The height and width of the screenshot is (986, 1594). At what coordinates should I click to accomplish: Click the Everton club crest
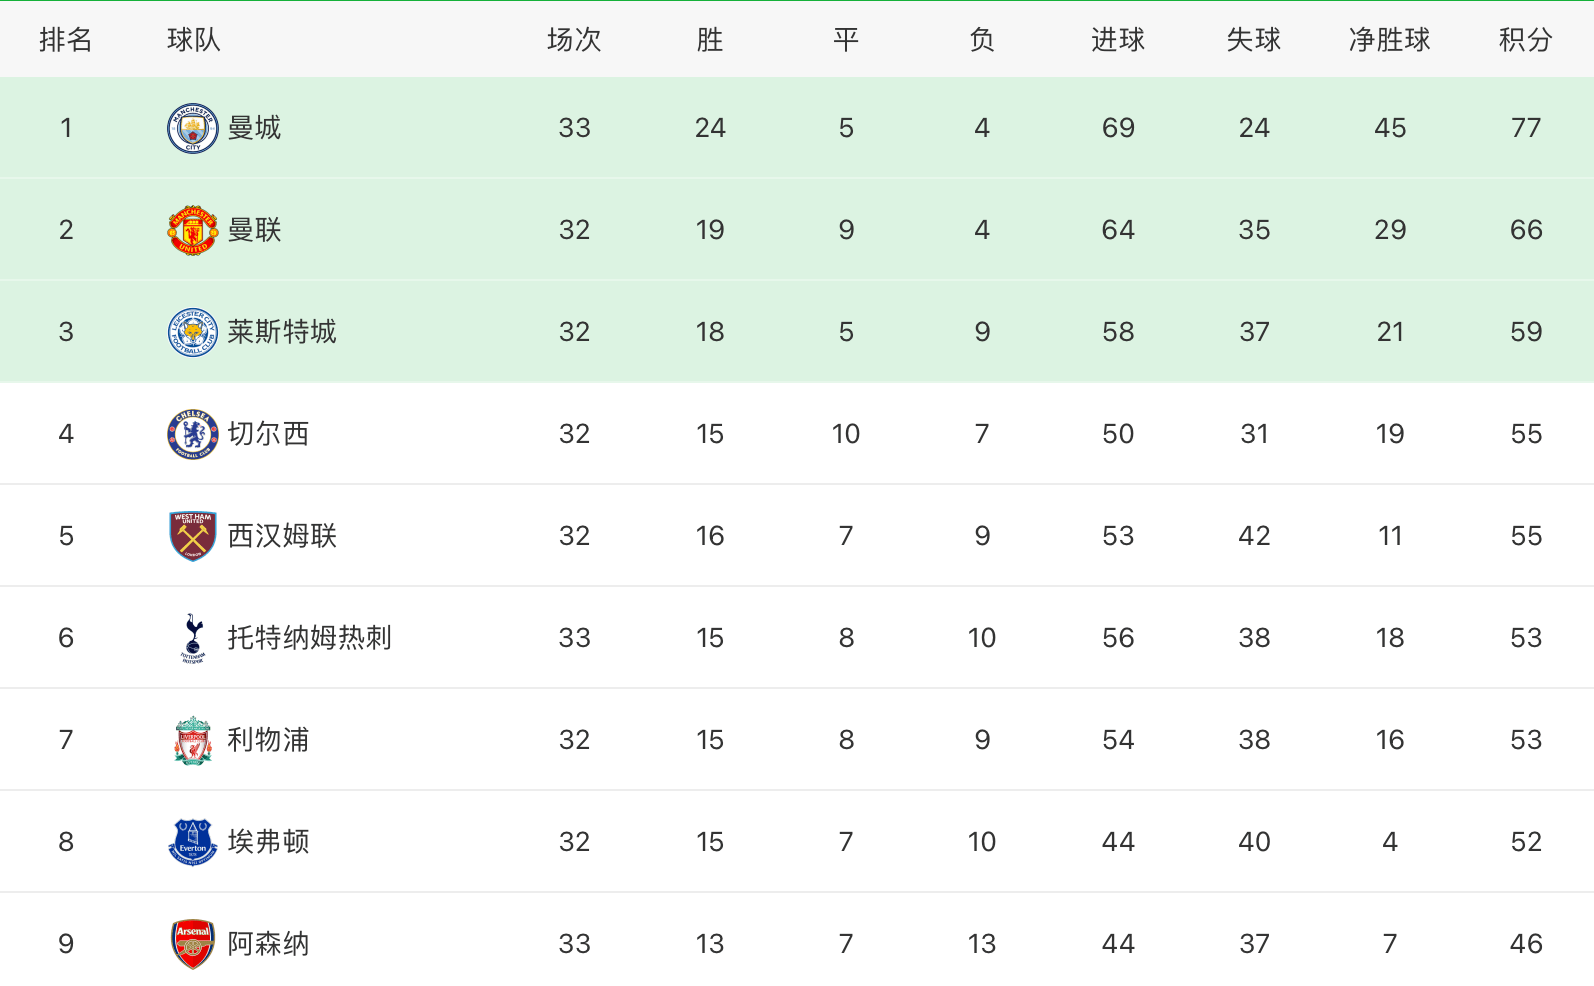coord(192,842)
